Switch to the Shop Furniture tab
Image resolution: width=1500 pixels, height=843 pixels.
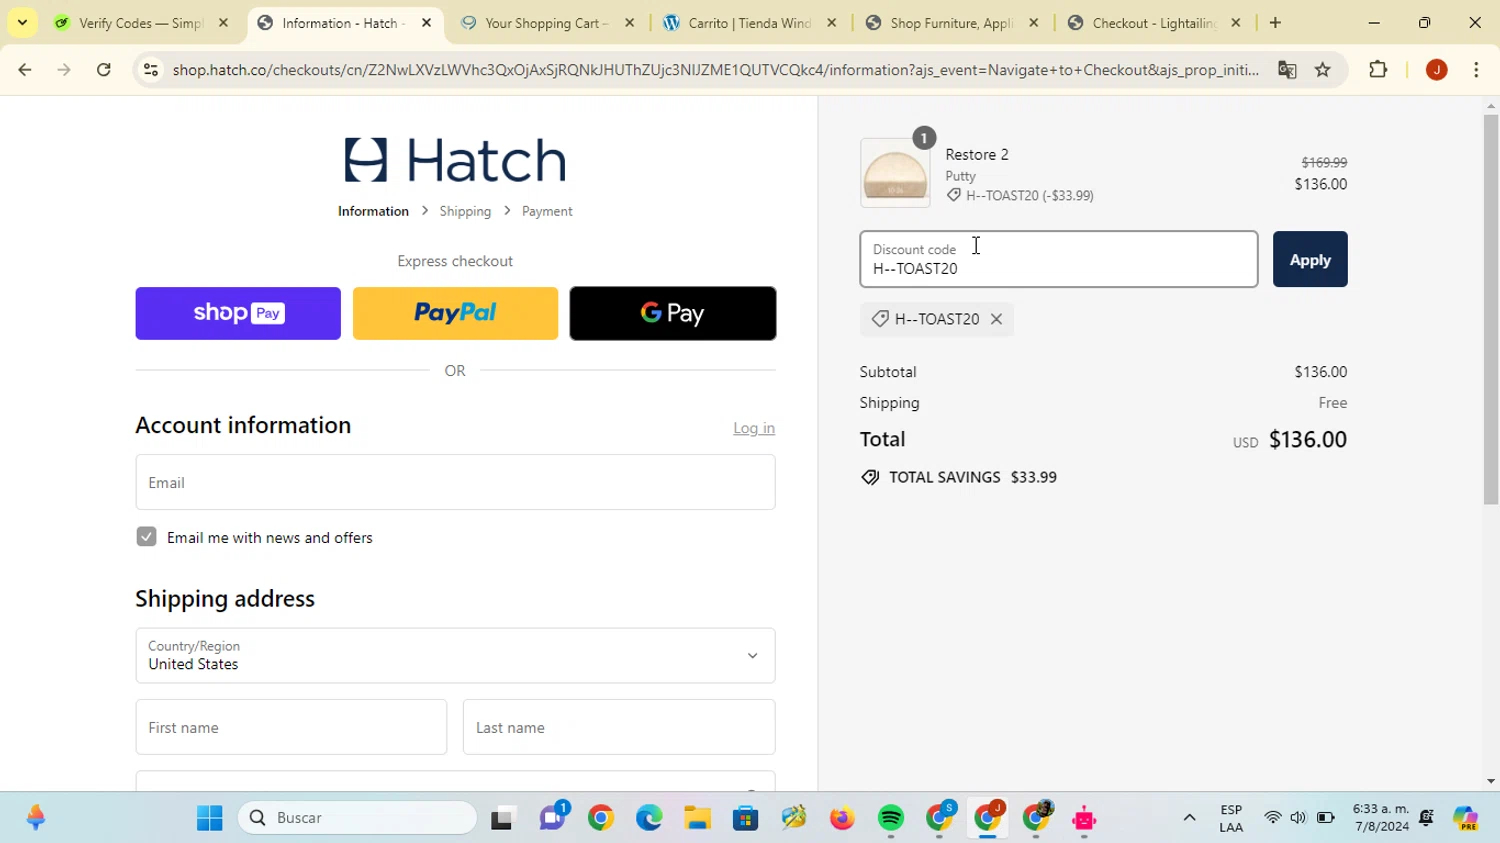click(x=951, y=23)
